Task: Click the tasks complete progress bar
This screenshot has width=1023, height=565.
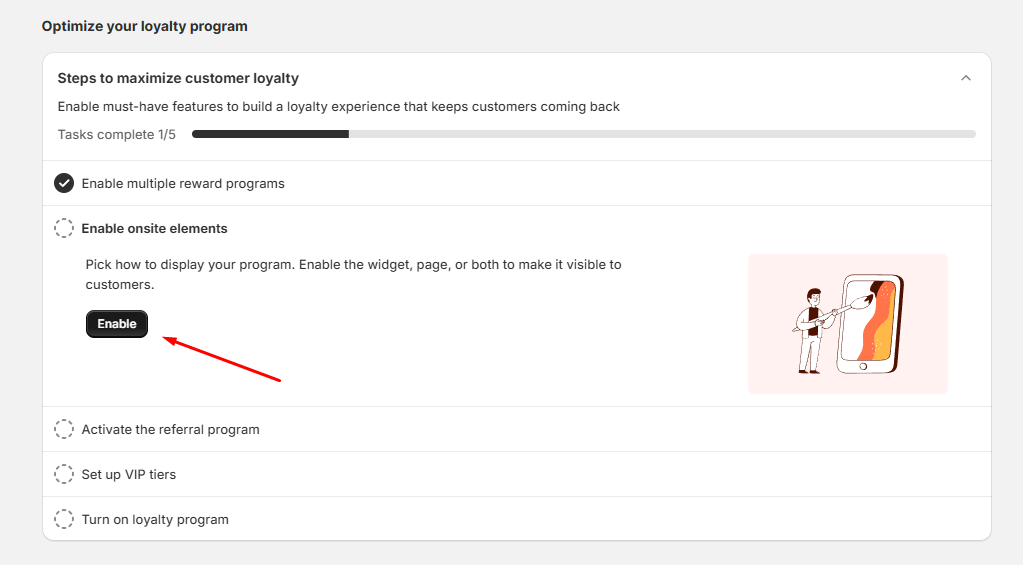Action: tap(584, 134)
